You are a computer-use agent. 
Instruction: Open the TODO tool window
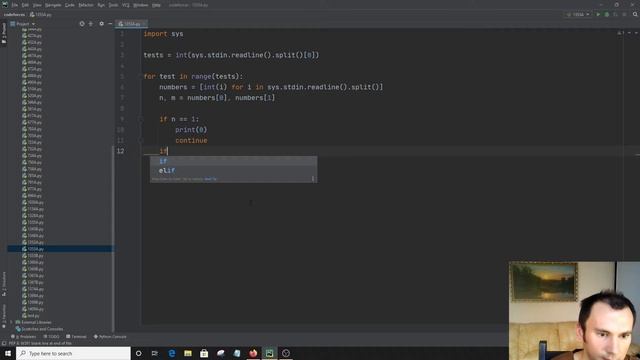[x=51, y=337]
